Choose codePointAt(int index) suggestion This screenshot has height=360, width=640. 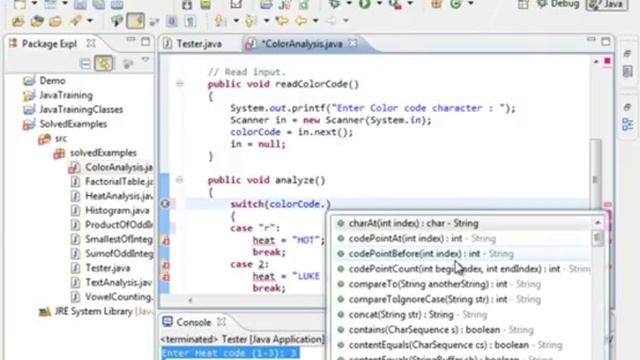[462, 238]
